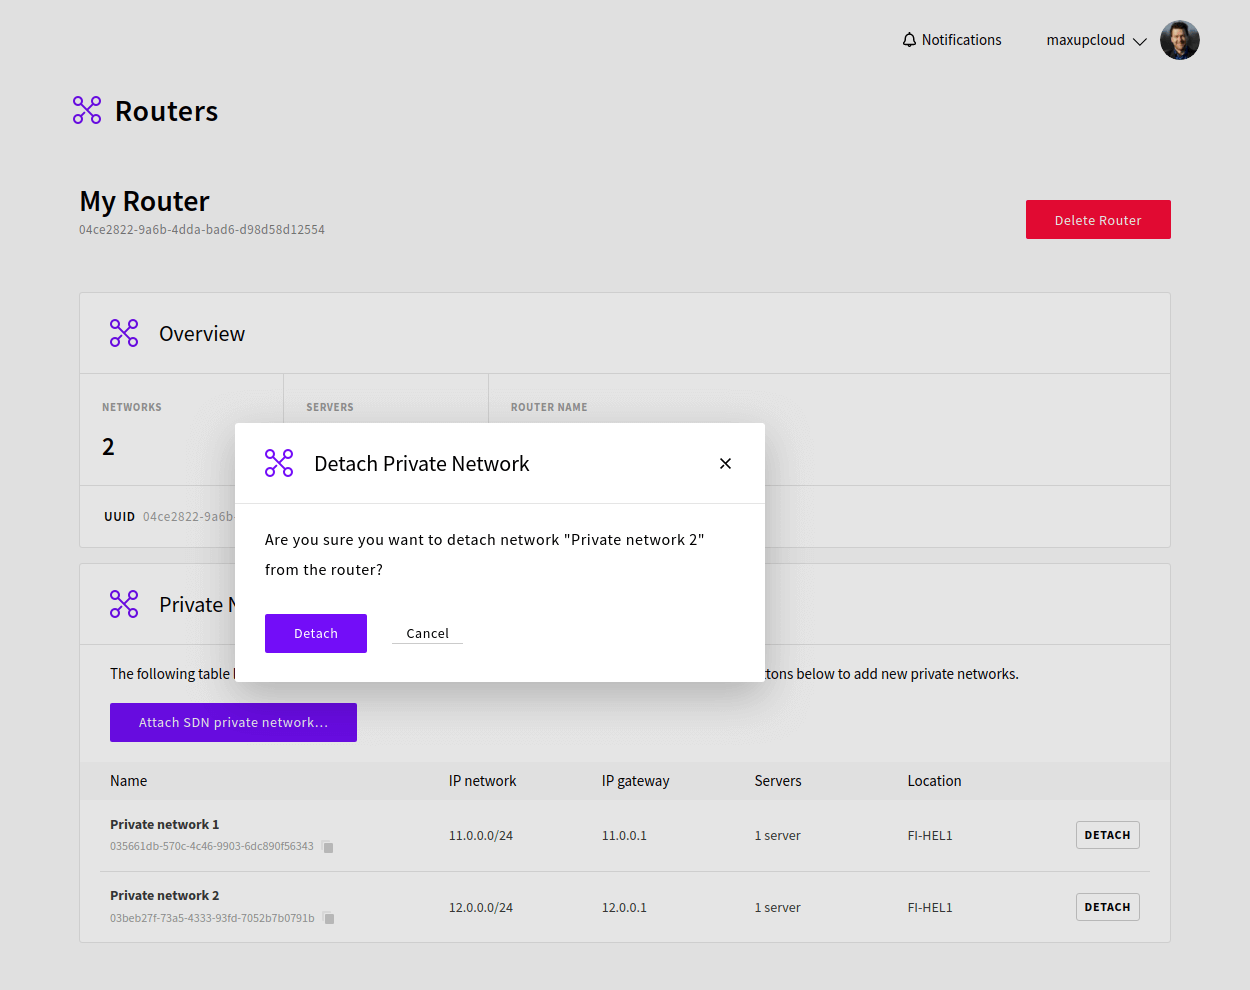Viewport: 1250px width, 990px height.
Task: Click the Private Networks section icon
Action: (x=124, y=604)
